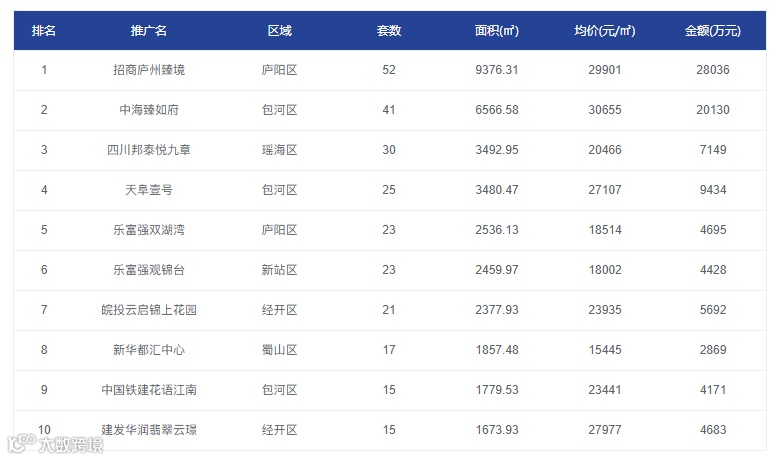Click the 推广名 column header
This screenshot has height=460, width=781.
148,31
